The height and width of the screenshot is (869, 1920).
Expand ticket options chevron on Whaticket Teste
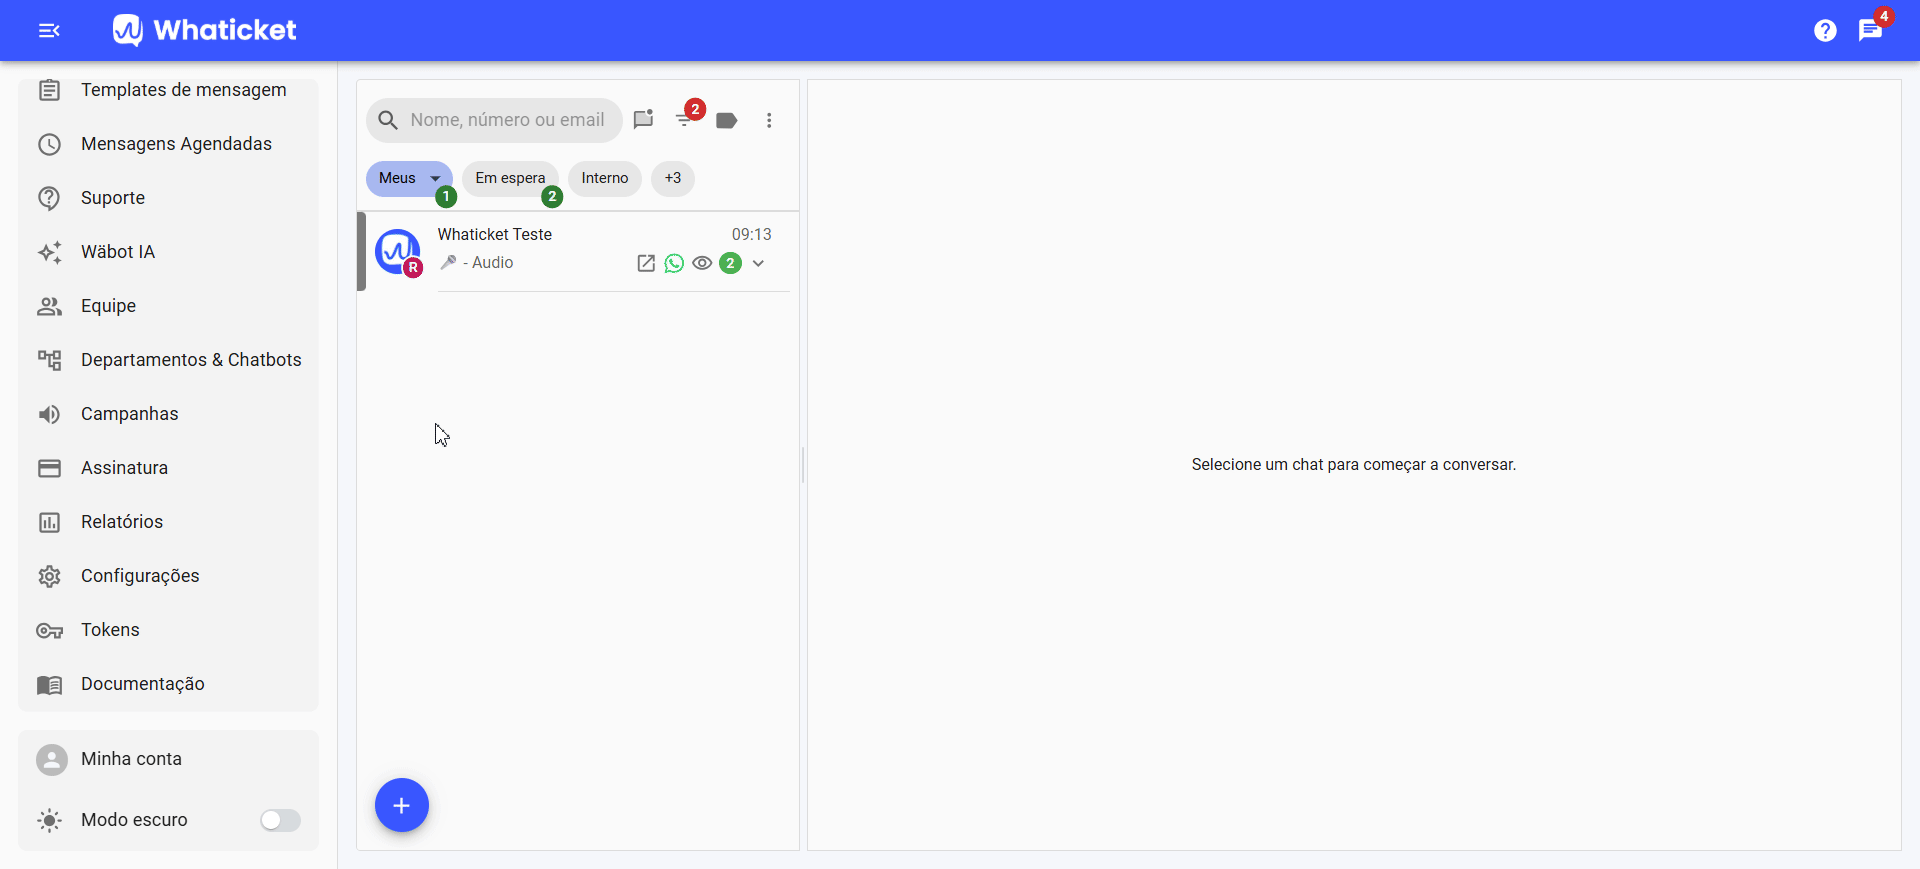(x=758, y=263)
